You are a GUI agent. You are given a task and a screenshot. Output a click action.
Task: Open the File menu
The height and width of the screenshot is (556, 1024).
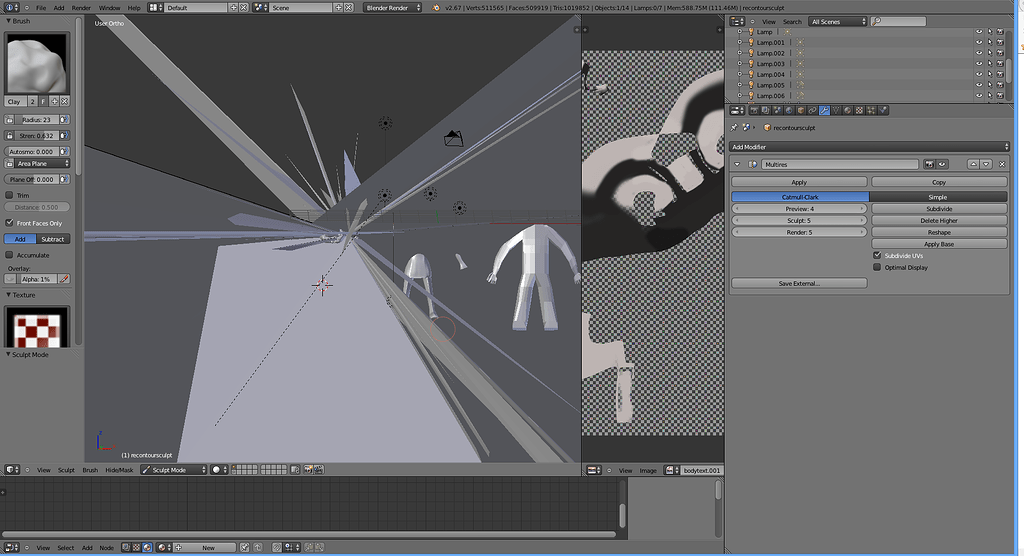click(x=41, y=8)
